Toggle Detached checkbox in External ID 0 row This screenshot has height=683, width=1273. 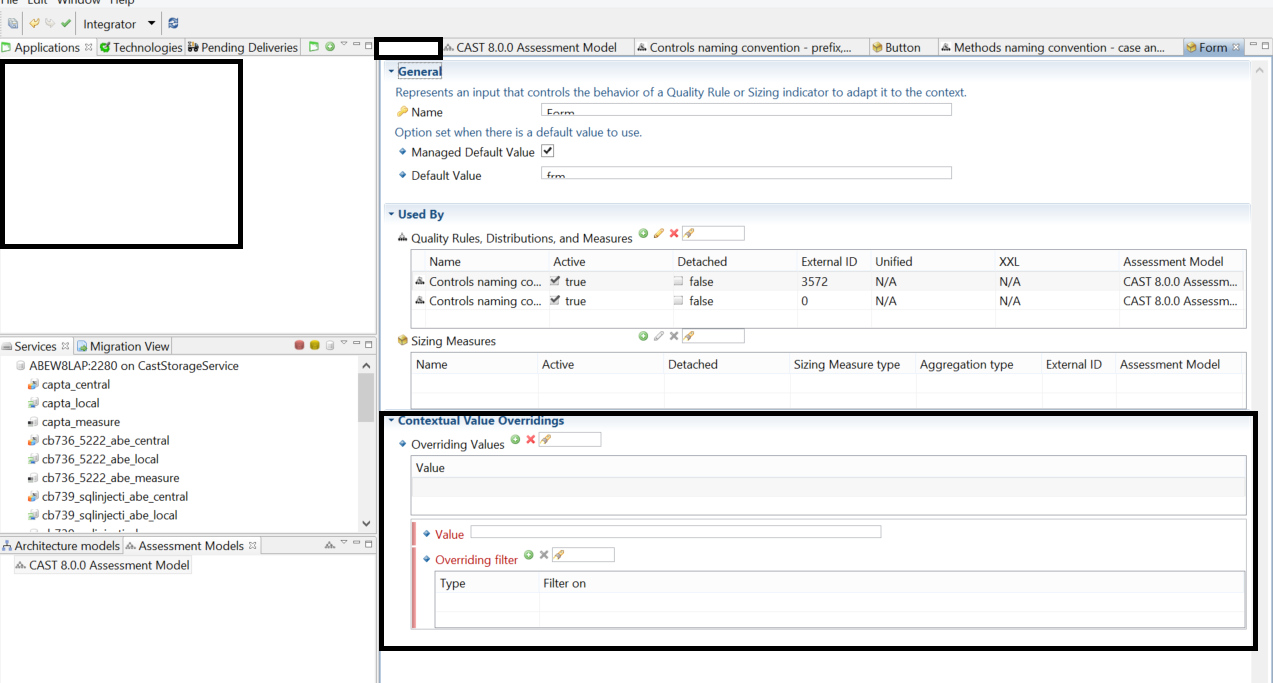[679, 300]
